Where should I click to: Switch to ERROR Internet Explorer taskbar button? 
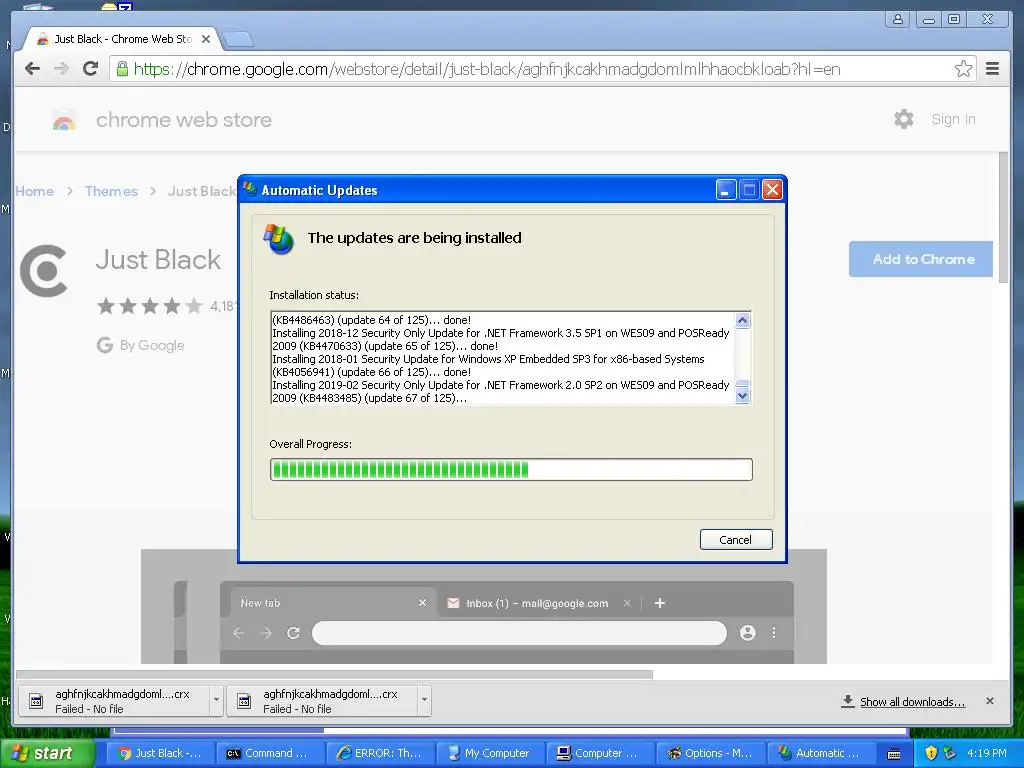(x=379, y=753)
